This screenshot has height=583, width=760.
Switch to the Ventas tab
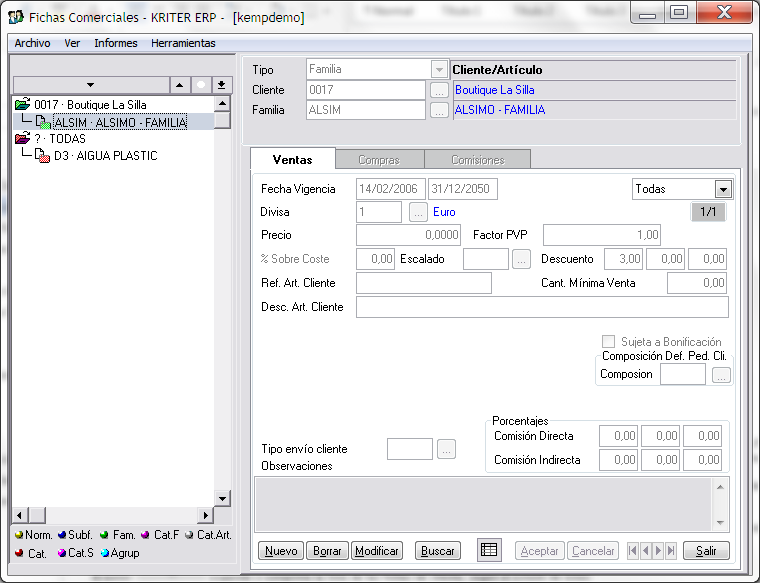[291, 160]
